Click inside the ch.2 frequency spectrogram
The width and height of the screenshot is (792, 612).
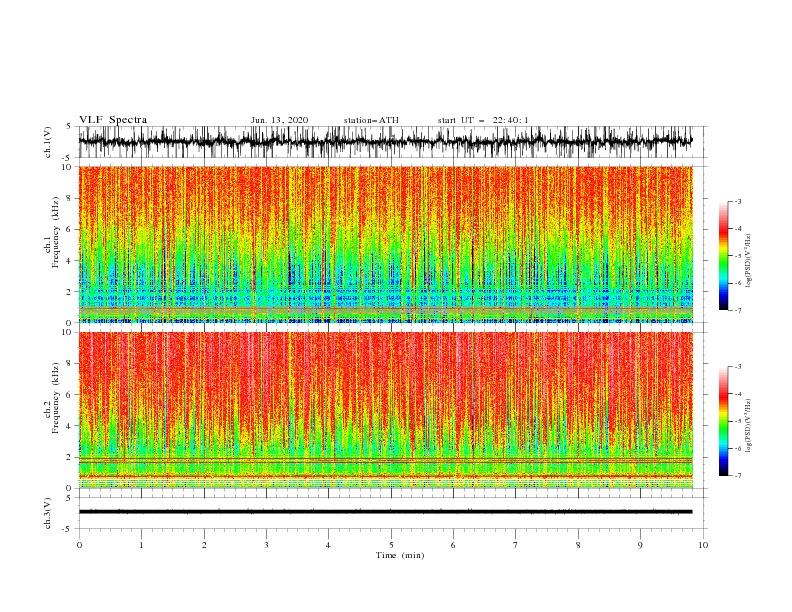pyautogui.click(x=386, y=410)
